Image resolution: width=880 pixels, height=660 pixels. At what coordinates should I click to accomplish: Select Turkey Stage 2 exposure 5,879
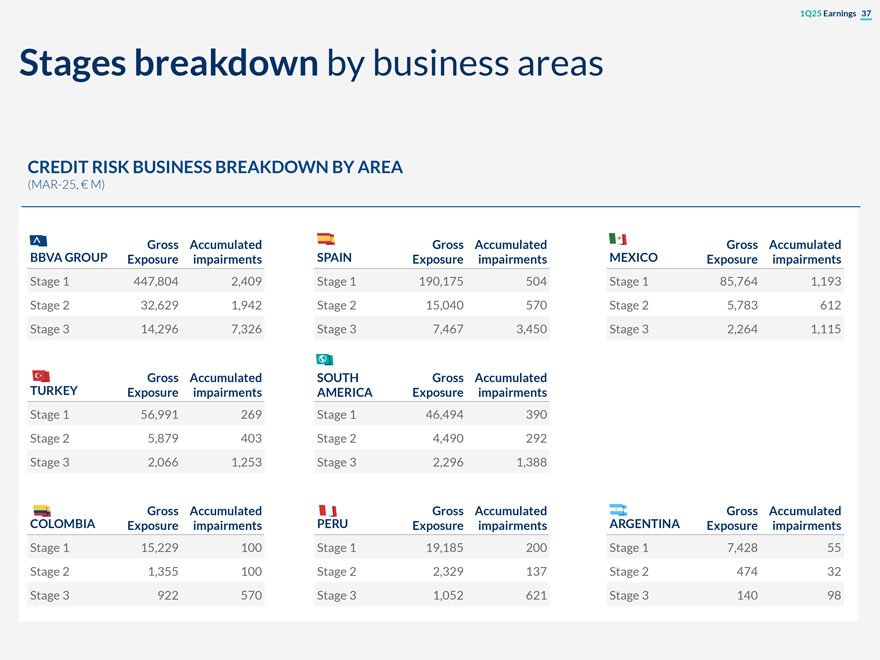coord(163,438)
